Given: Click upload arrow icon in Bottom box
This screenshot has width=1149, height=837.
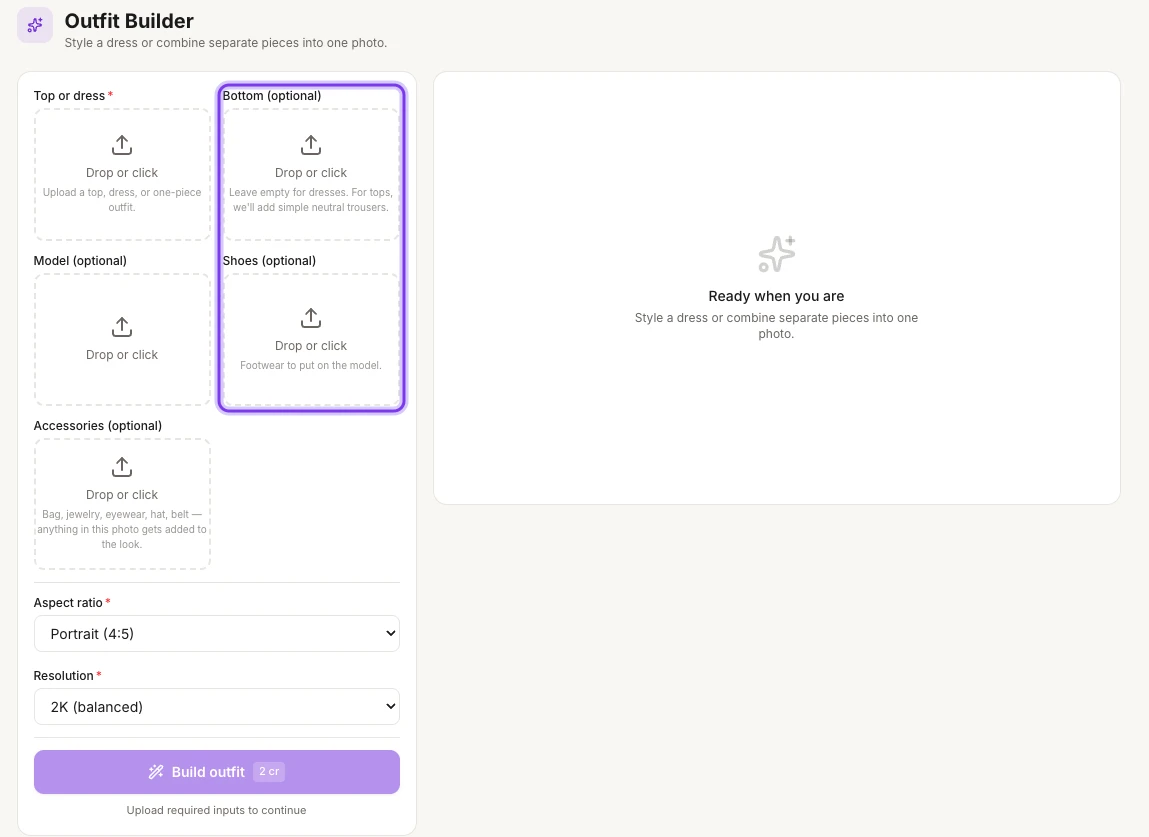Looking at the screenshot, I should 311,145.
